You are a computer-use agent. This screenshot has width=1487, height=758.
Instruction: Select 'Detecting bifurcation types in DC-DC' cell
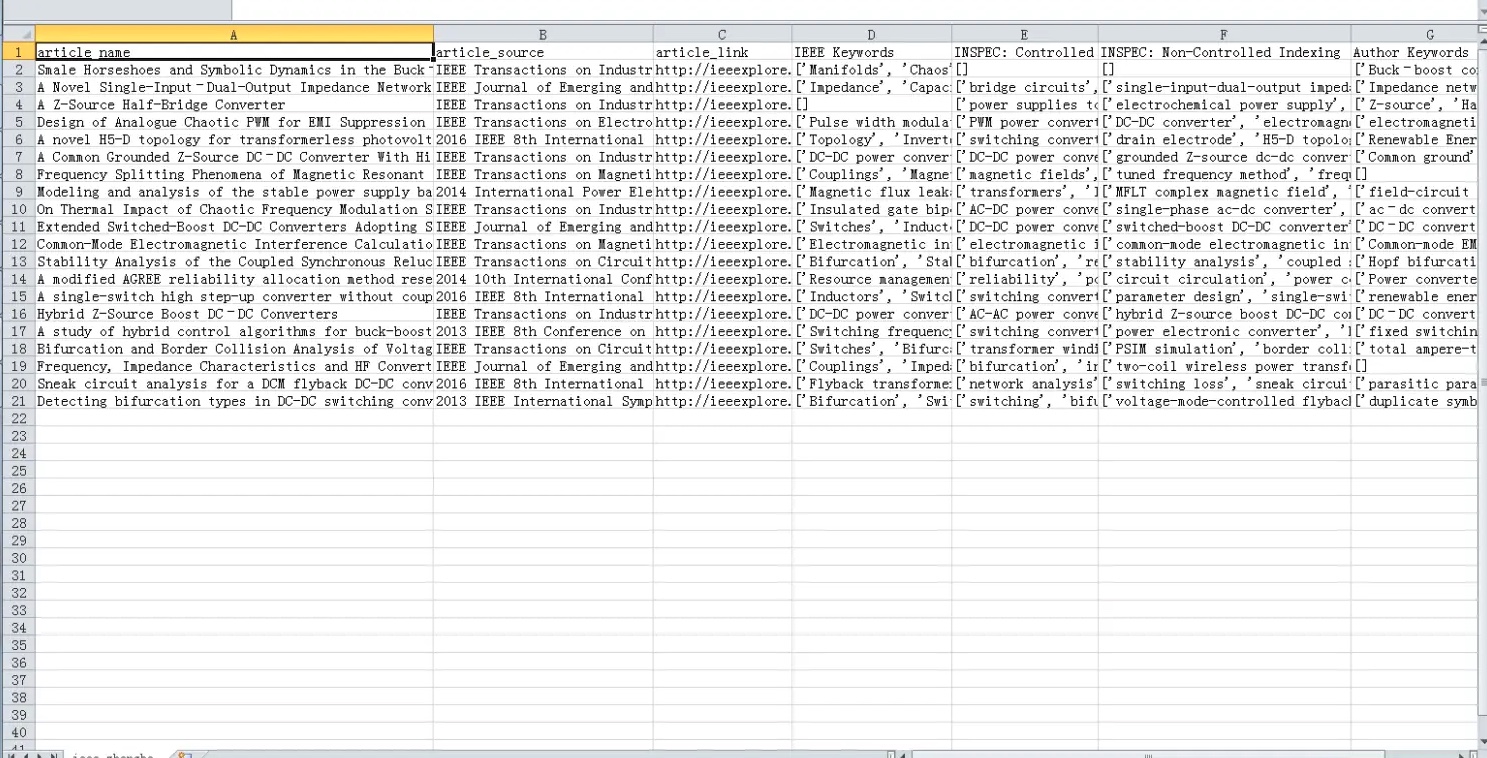[x=234, y=402]
